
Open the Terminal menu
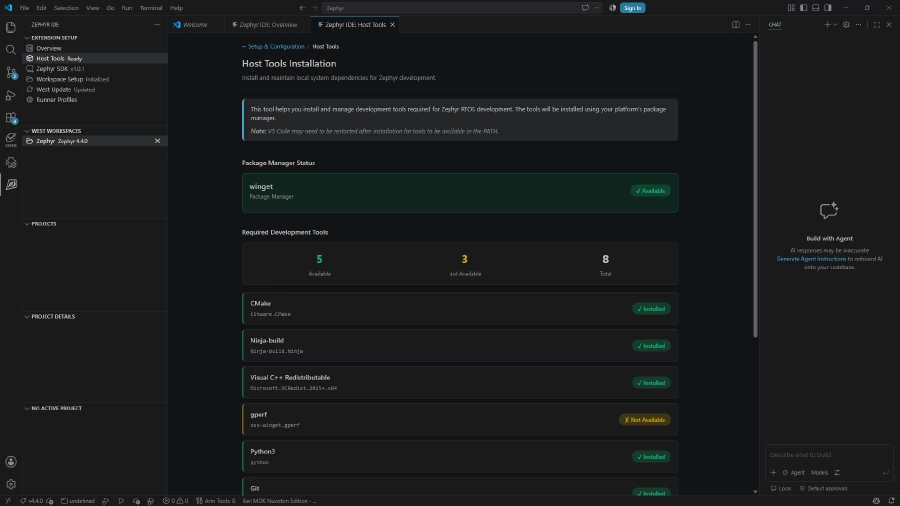point(151,8)
